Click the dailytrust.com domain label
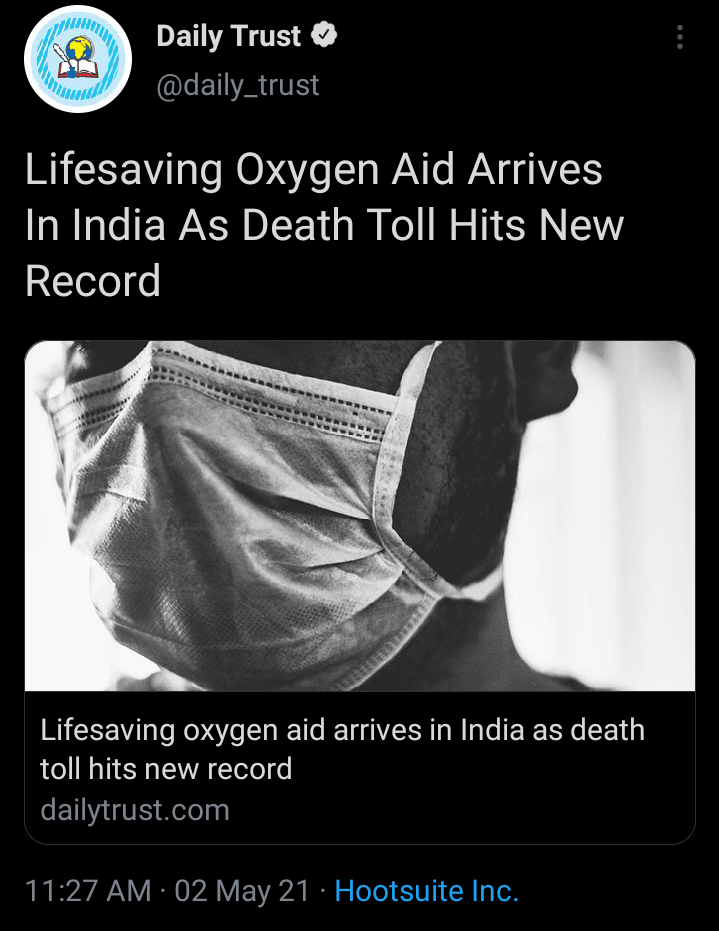The image size is (719, 931). [x=135, y=810]
